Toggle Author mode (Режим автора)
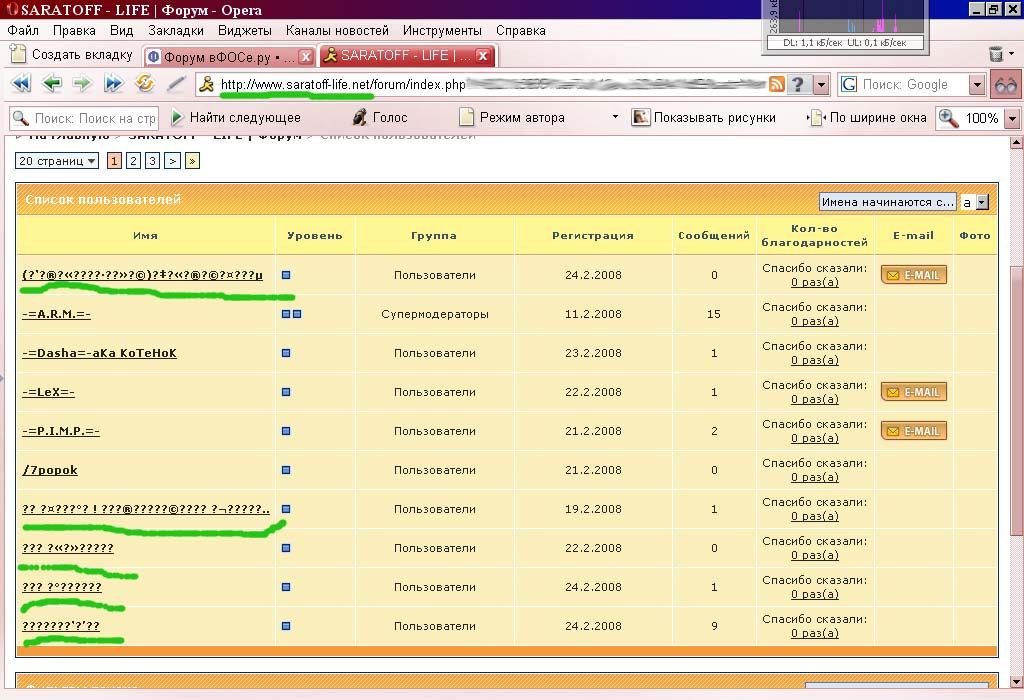1024x700 pixels. [x=466, y=117]
